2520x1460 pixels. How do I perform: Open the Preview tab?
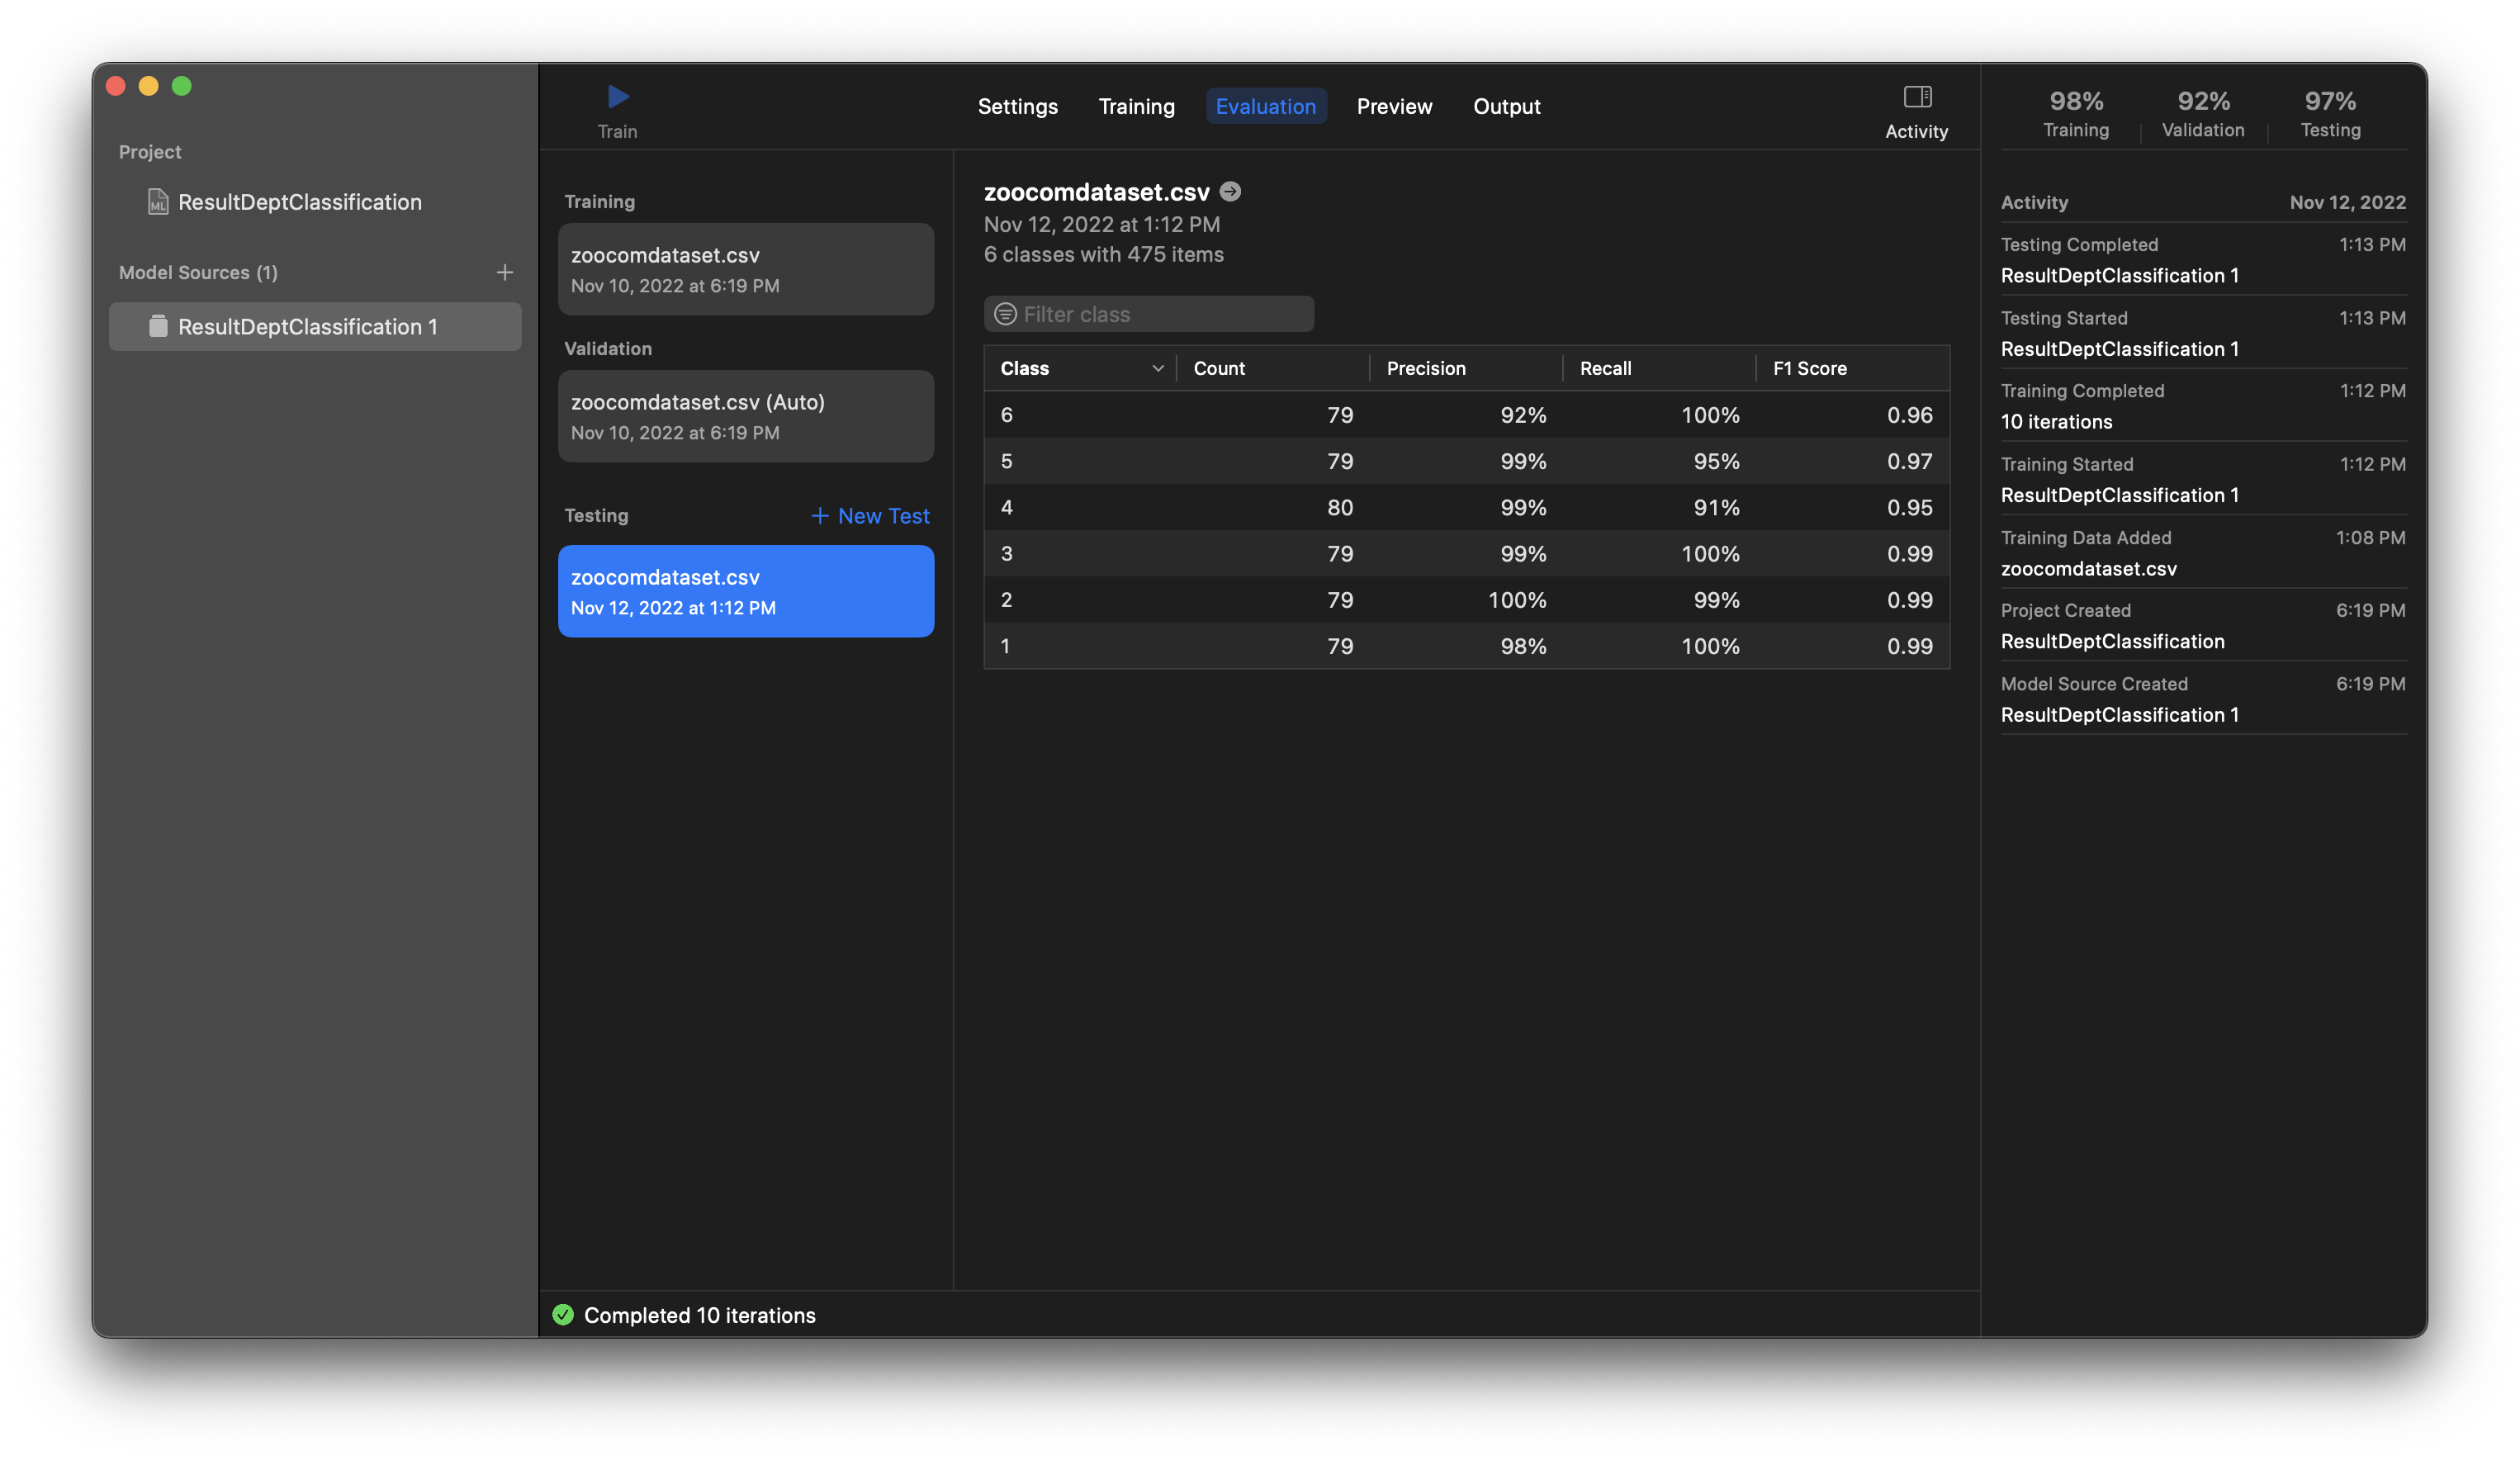(1394, 106)
